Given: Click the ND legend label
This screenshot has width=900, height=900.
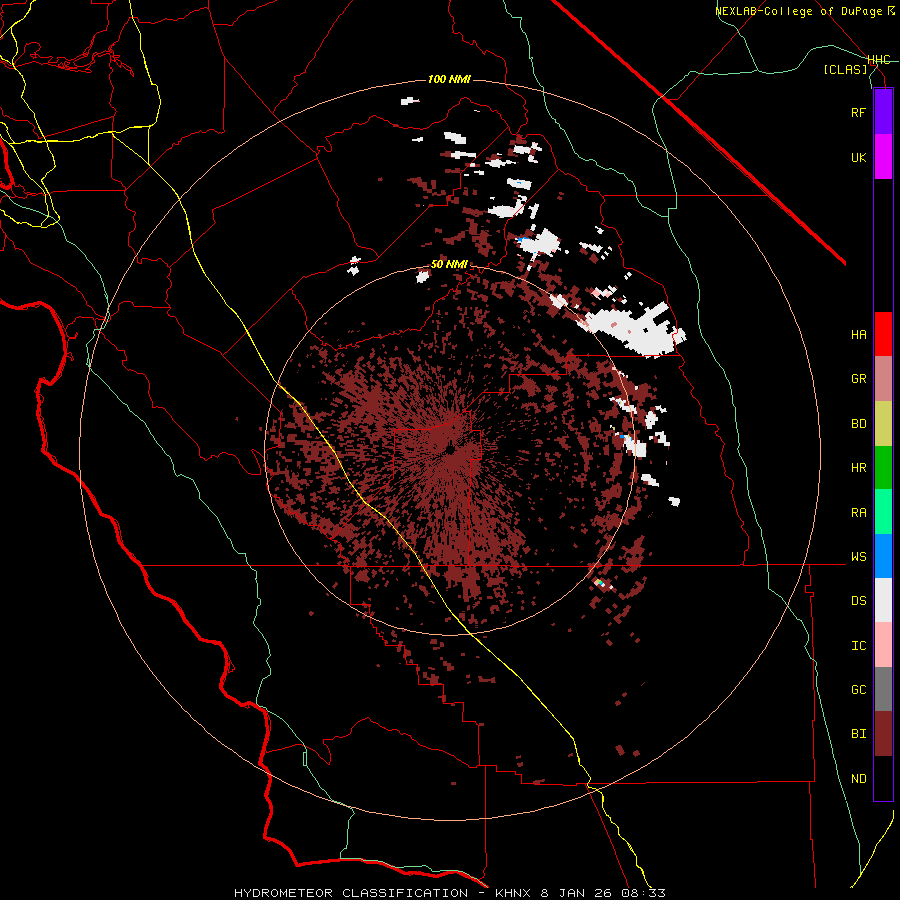Looking at the screenshot, I should pyautogui.click(x=859, y=779).
